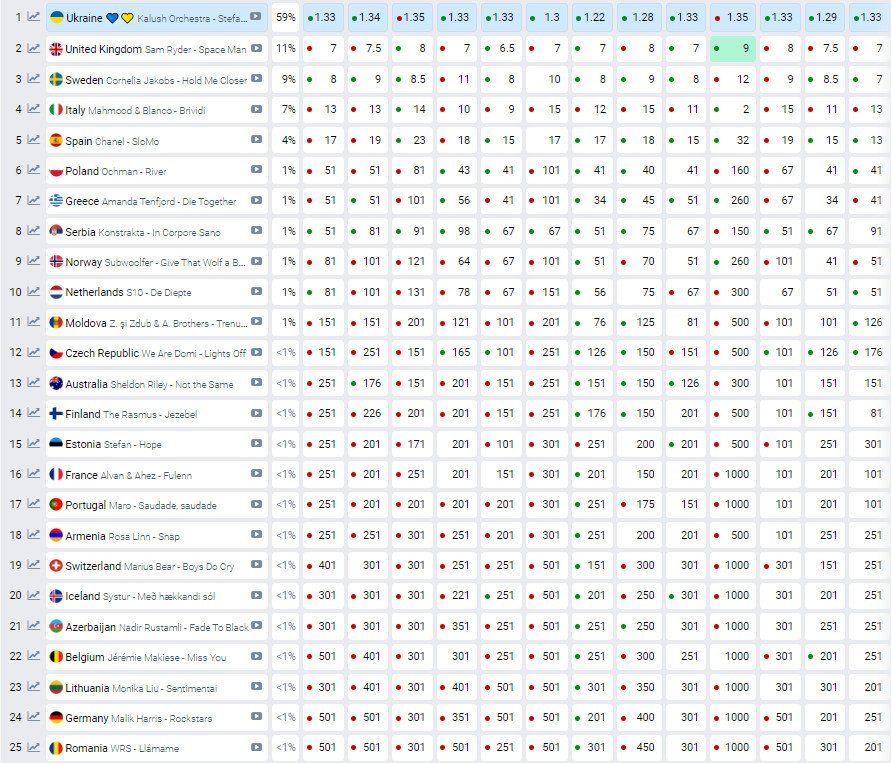This screenshot has height=763, width=891.
Task: Click Spain's odds of 32
Action: tap(733, 140)
